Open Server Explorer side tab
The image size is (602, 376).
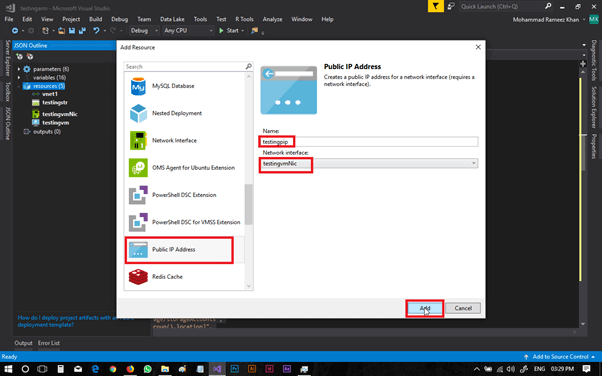tap(8, 58)
